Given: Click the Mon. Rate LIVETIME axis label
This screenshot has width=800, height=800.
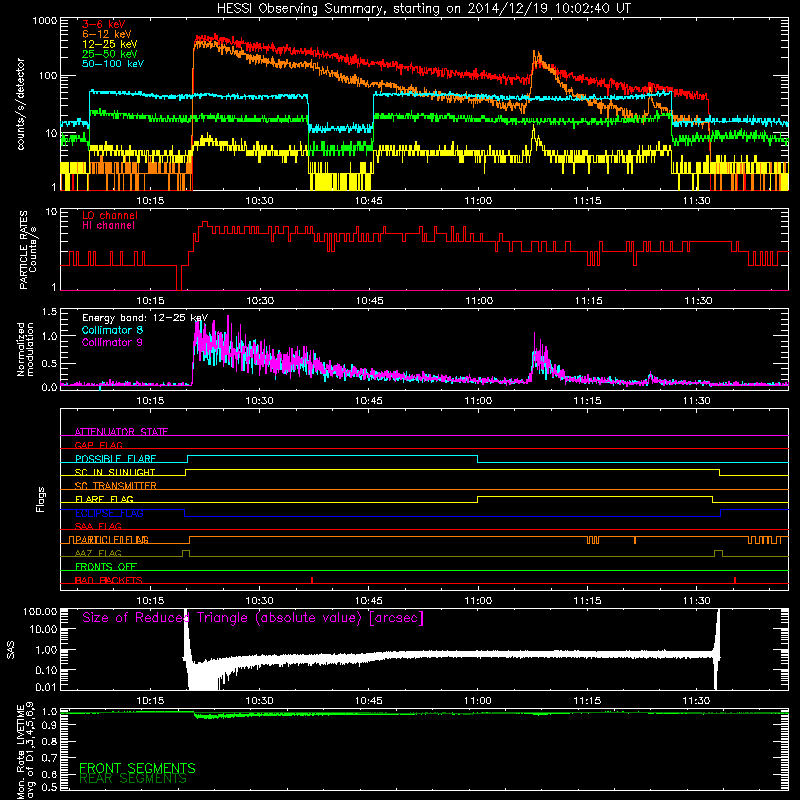Looking at the screenshot, I should tap(26, 751).
